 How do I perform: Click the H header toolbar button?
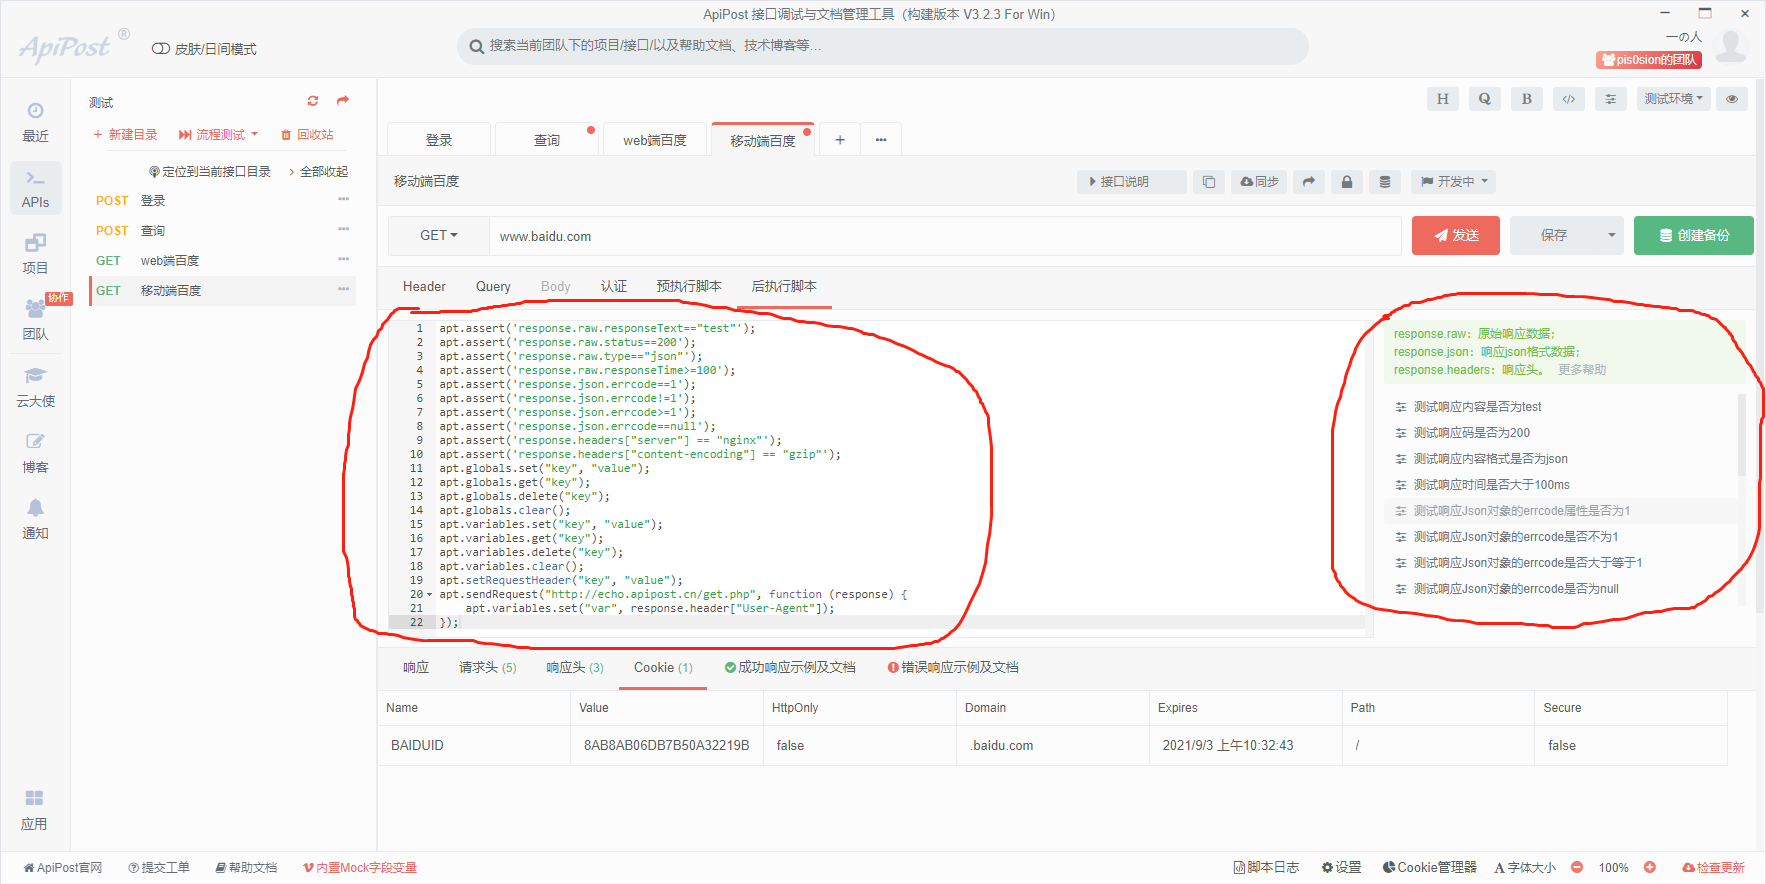click(1442, 99)
